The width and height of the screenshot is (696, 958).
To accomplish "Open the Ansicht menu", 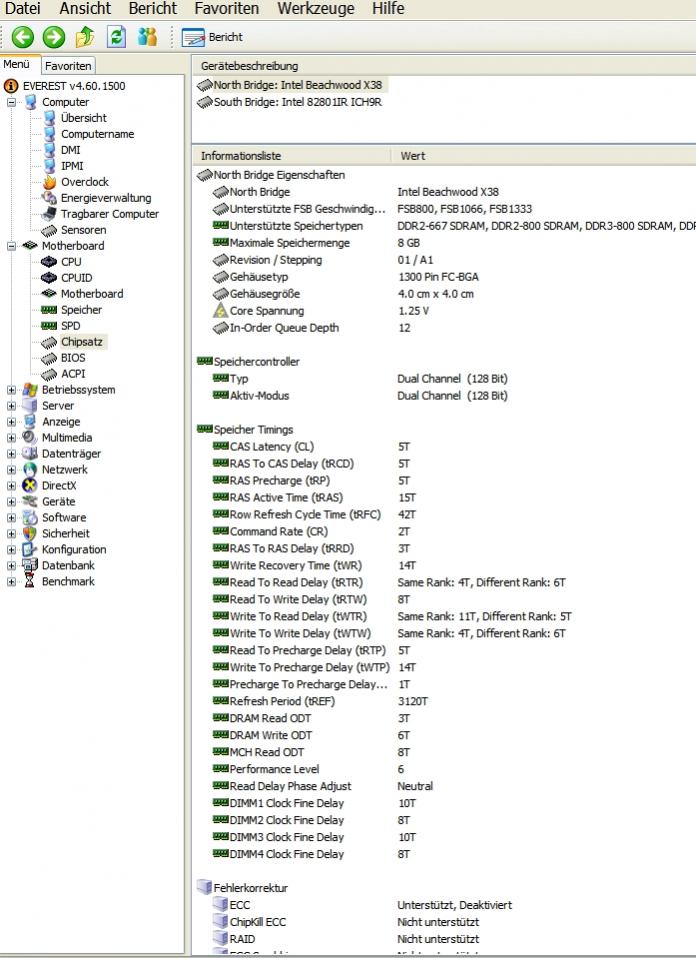I will [x=85, y=9].
